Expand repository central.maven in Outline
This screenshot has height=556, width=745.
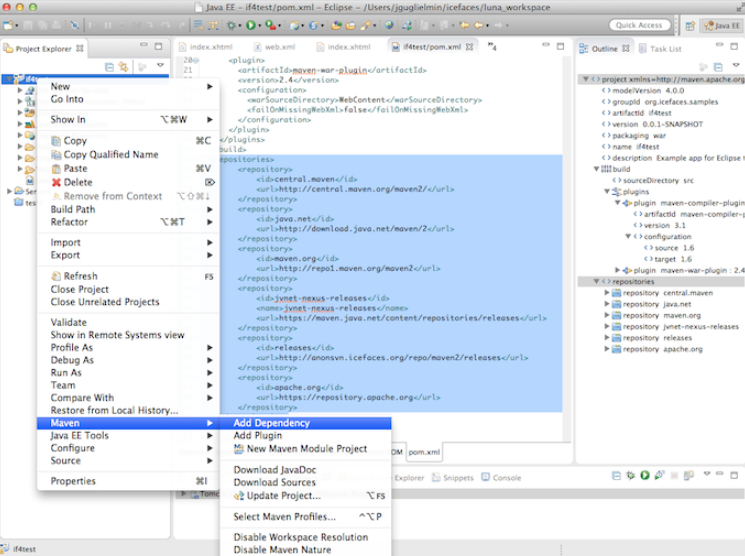pos(608,294)
